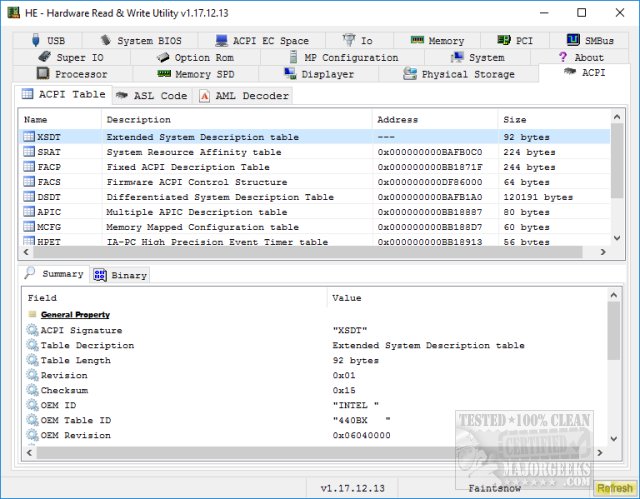Sort by Address column header
This screenshot has width=640, height=499.
pos(435,120)
